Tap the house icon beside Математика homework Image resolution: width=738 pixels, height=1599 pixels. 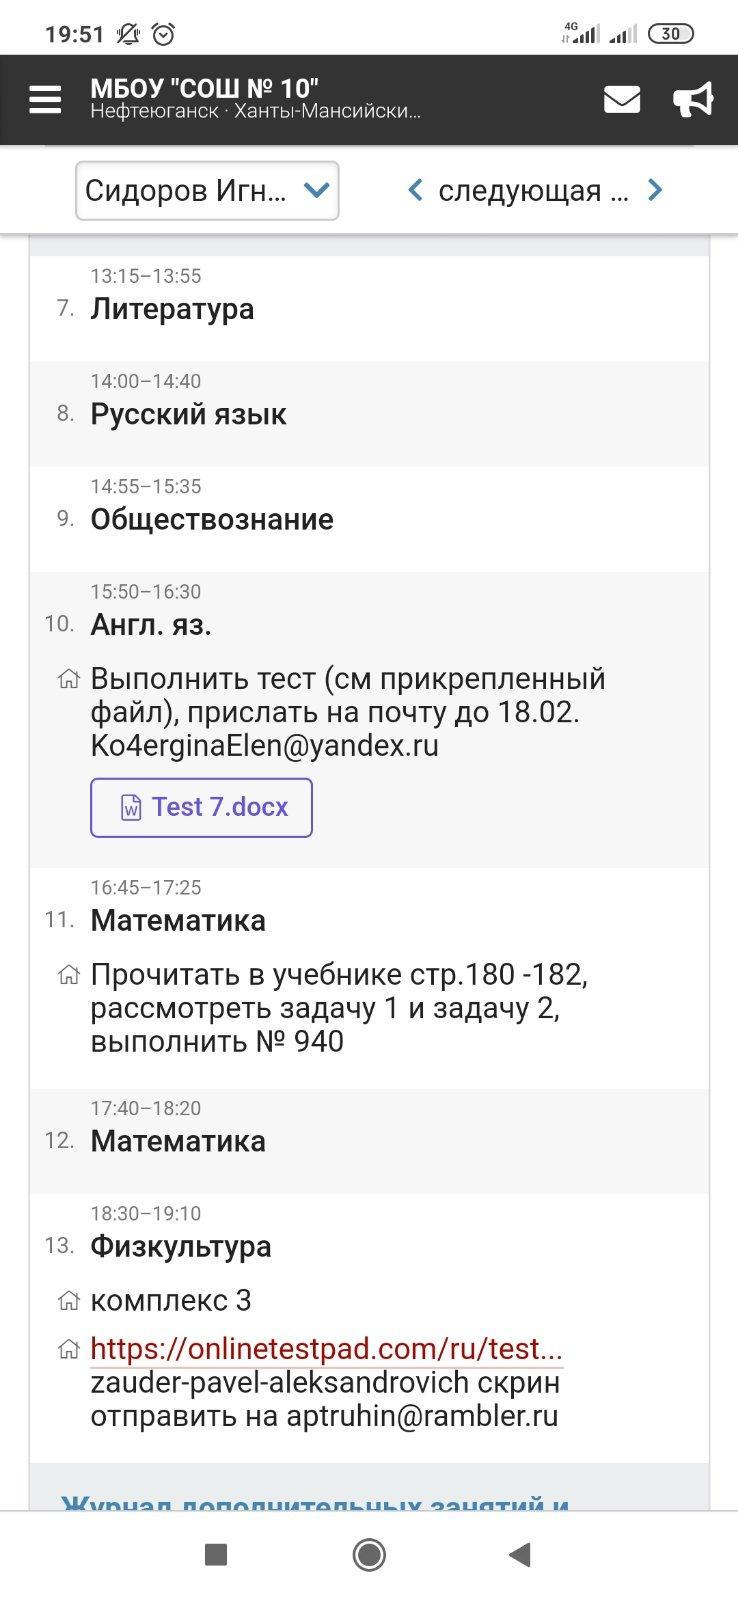68,975
